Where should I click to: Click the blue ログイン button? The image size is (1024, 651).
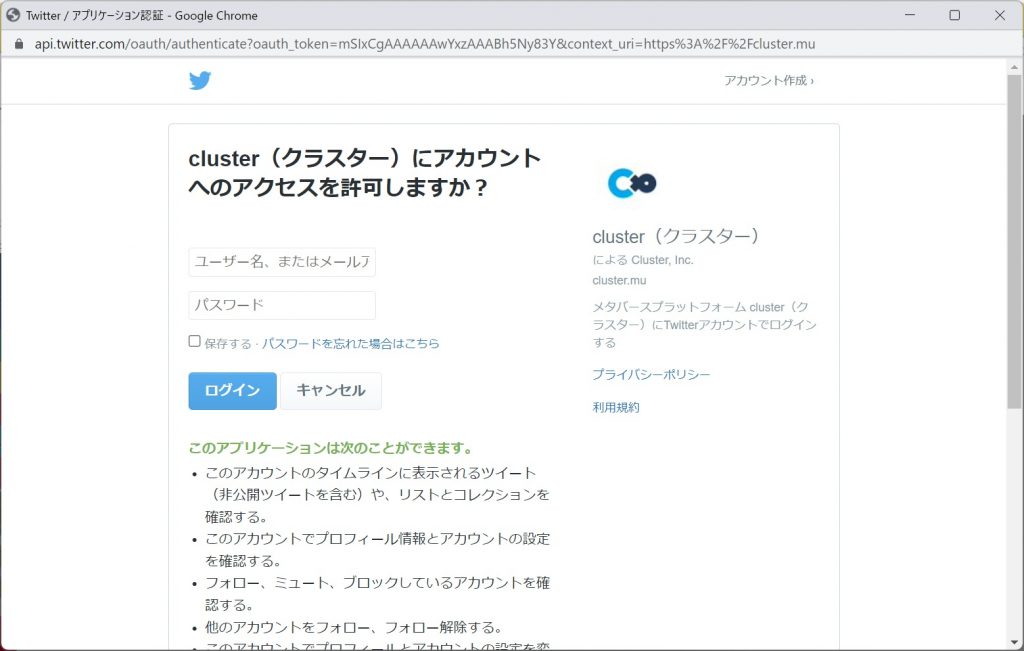point(232,390)
